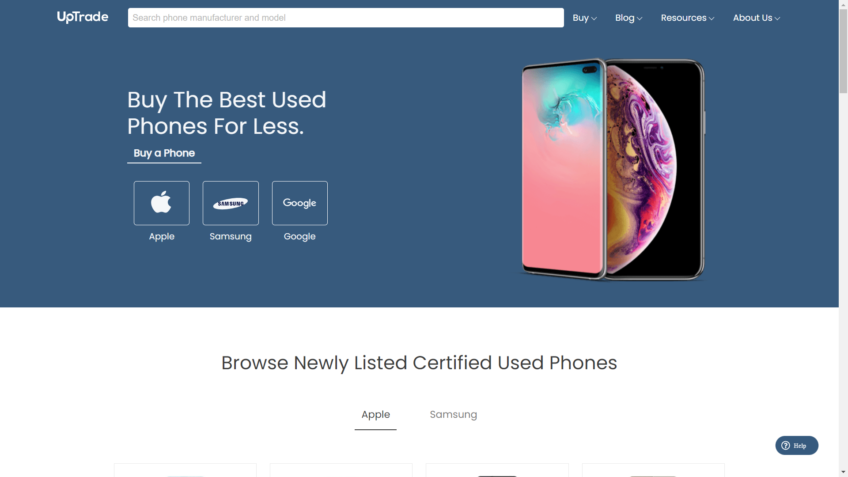Choose the Google logo icon box
Viewport: 848px width, 477px height.
[300, 203]
